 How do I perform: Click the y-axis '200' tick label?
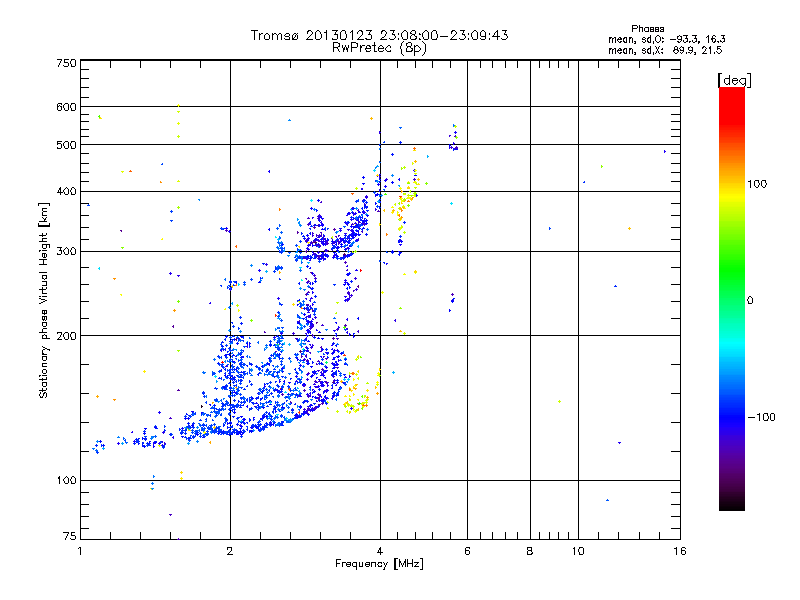pyautogui.click(x=66, y=336)
